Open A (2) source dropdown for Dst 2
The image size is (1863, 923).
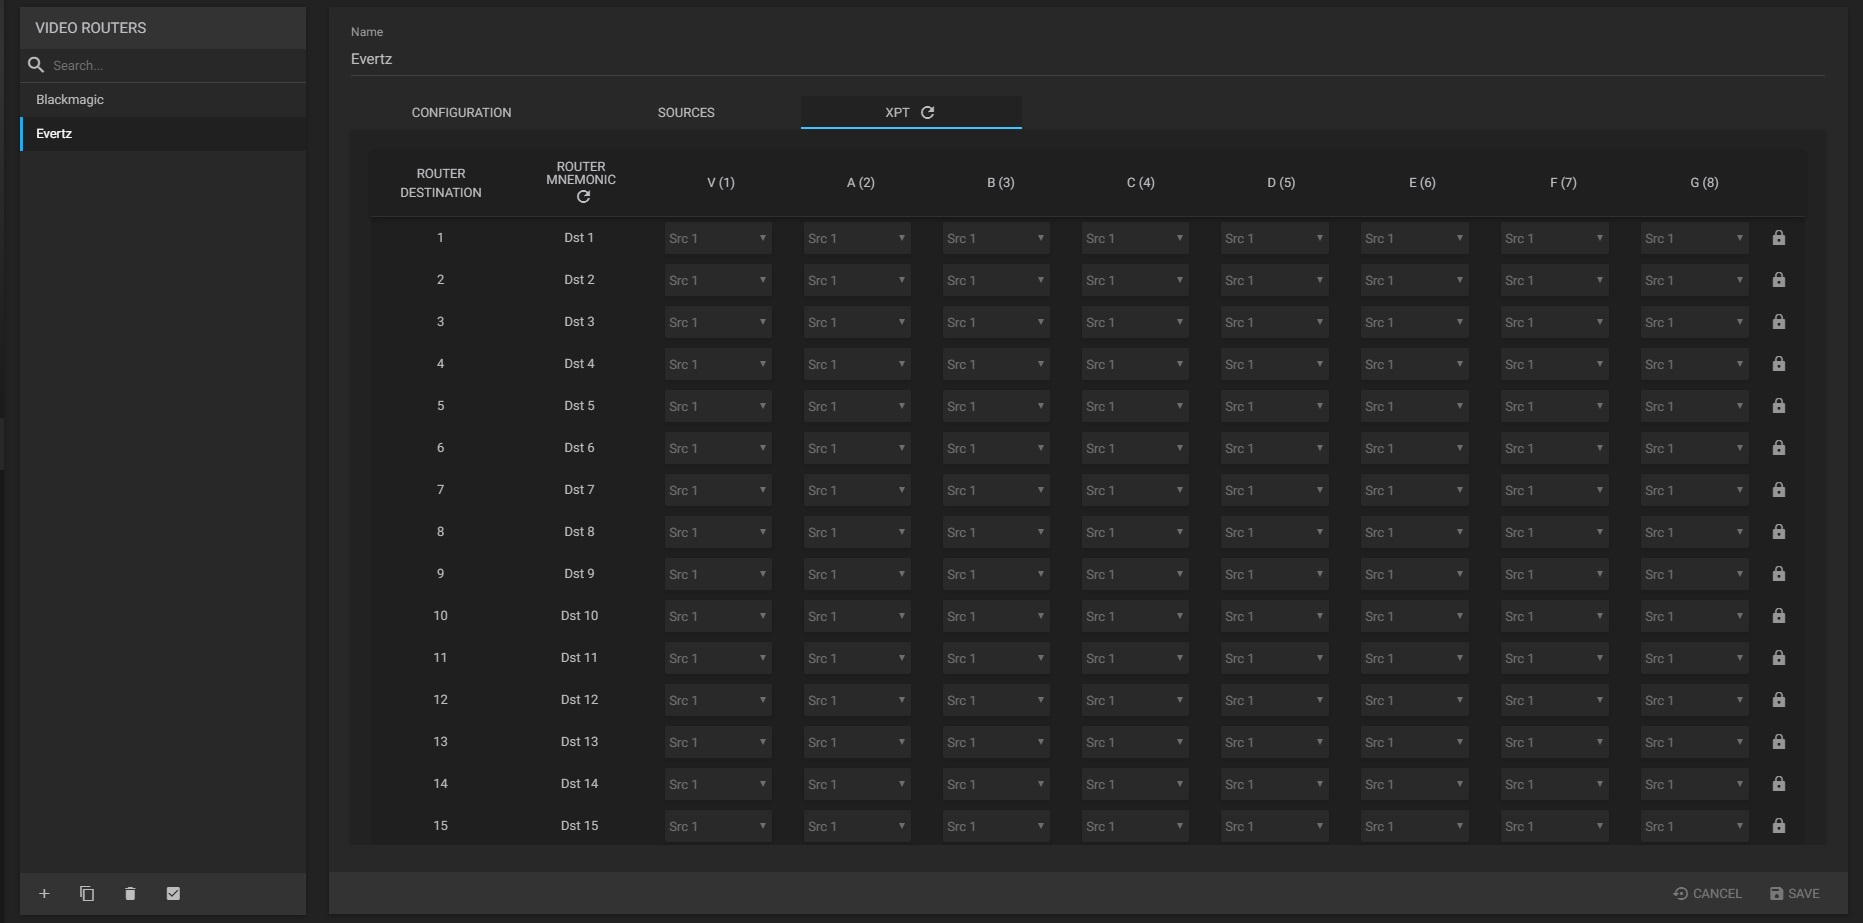coord(857,280)
